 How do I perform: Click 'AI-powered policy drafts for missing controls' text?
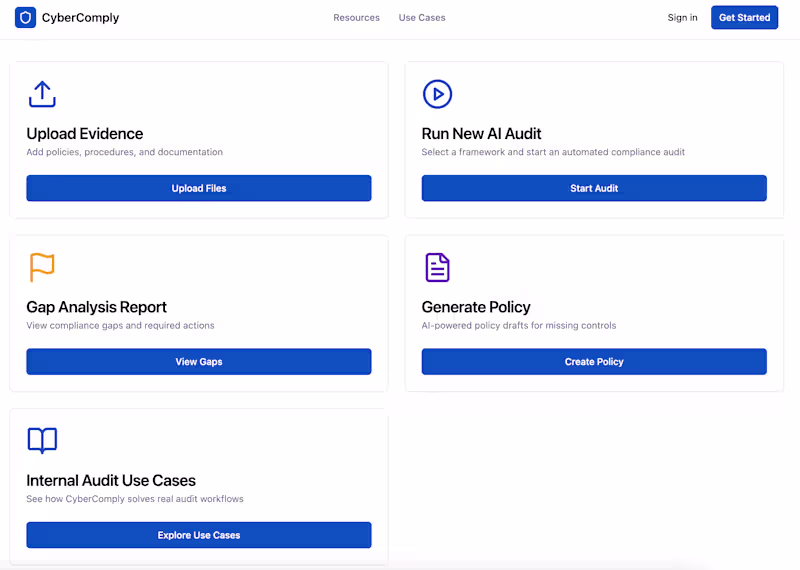point(519,326)
